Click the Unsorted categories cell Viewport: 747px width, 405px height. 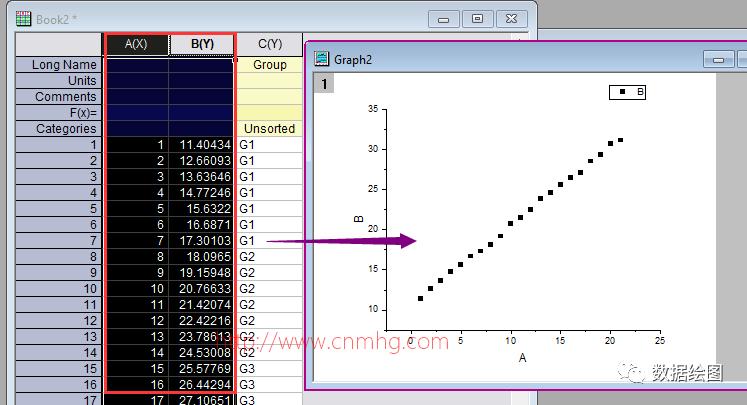pyautogui.click(x=270, y=129)
